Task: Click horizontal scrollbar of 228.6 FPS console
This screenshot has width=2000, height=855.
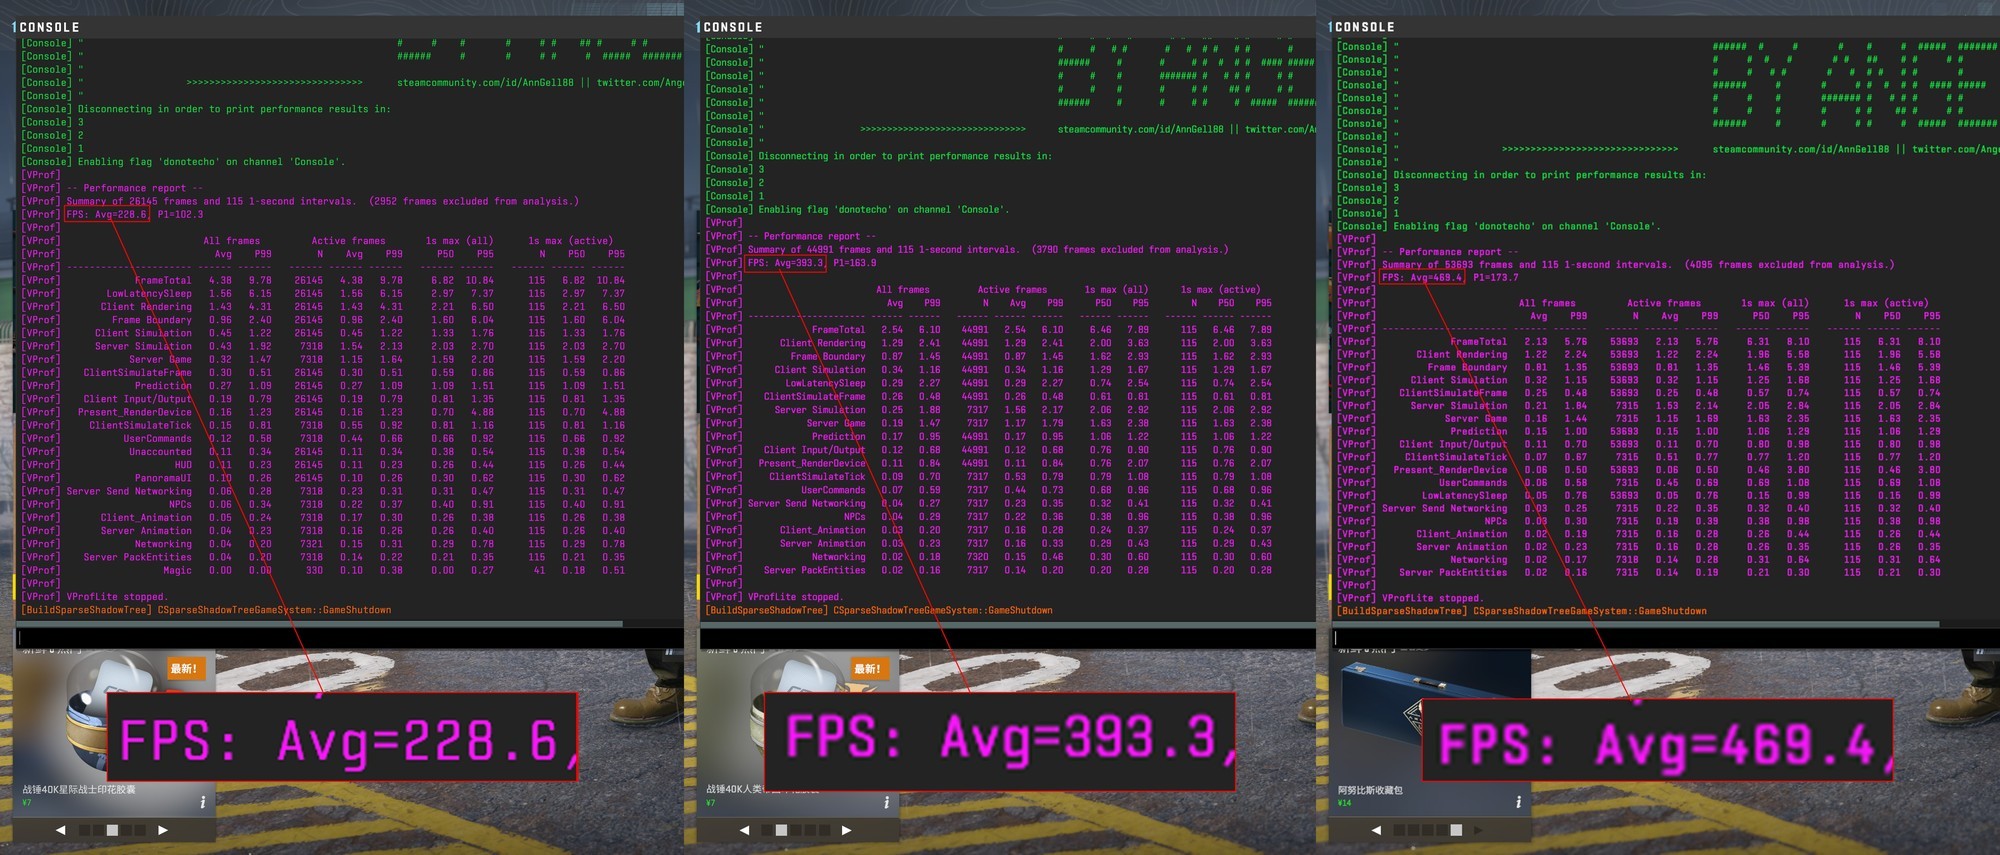Action: (x=320, y=623)
